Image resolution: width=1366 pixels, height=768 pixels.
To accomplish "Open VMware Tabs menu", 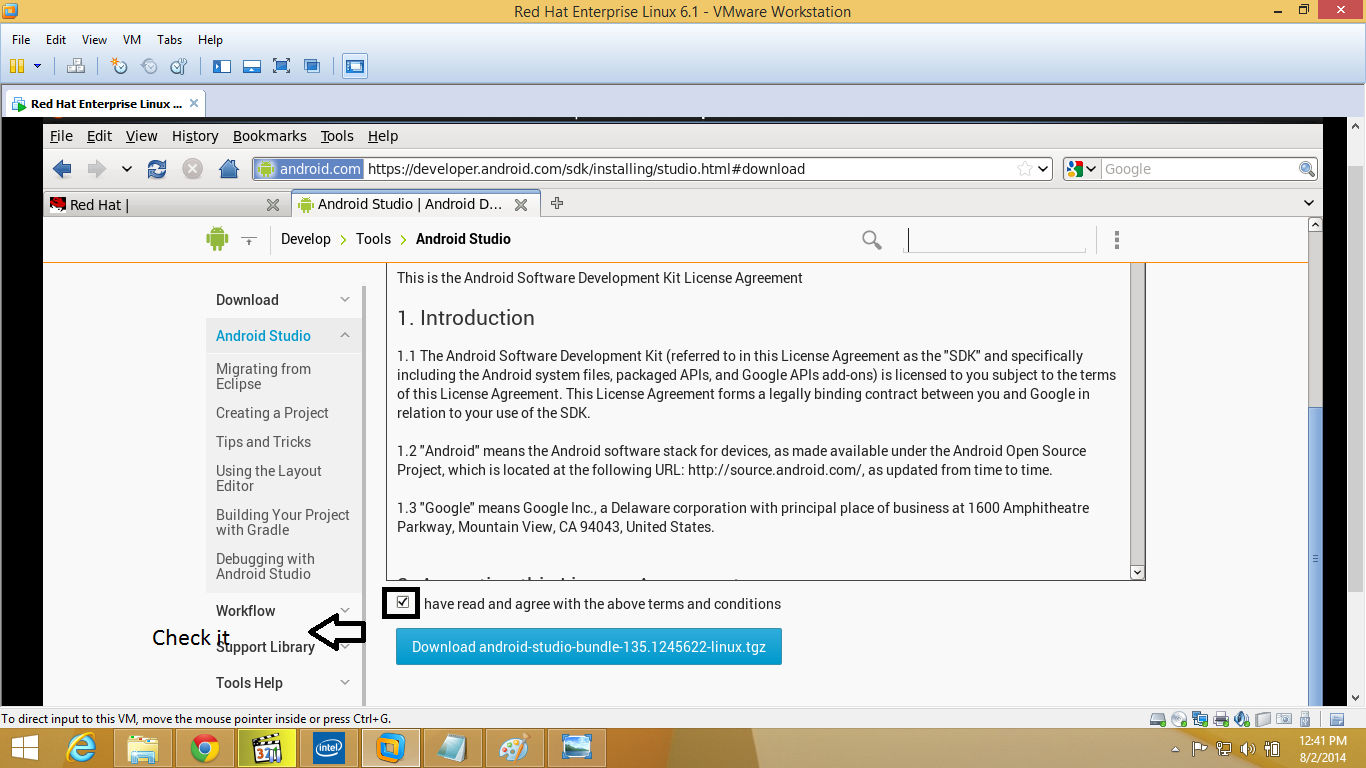I will click(x=170, y=40).
